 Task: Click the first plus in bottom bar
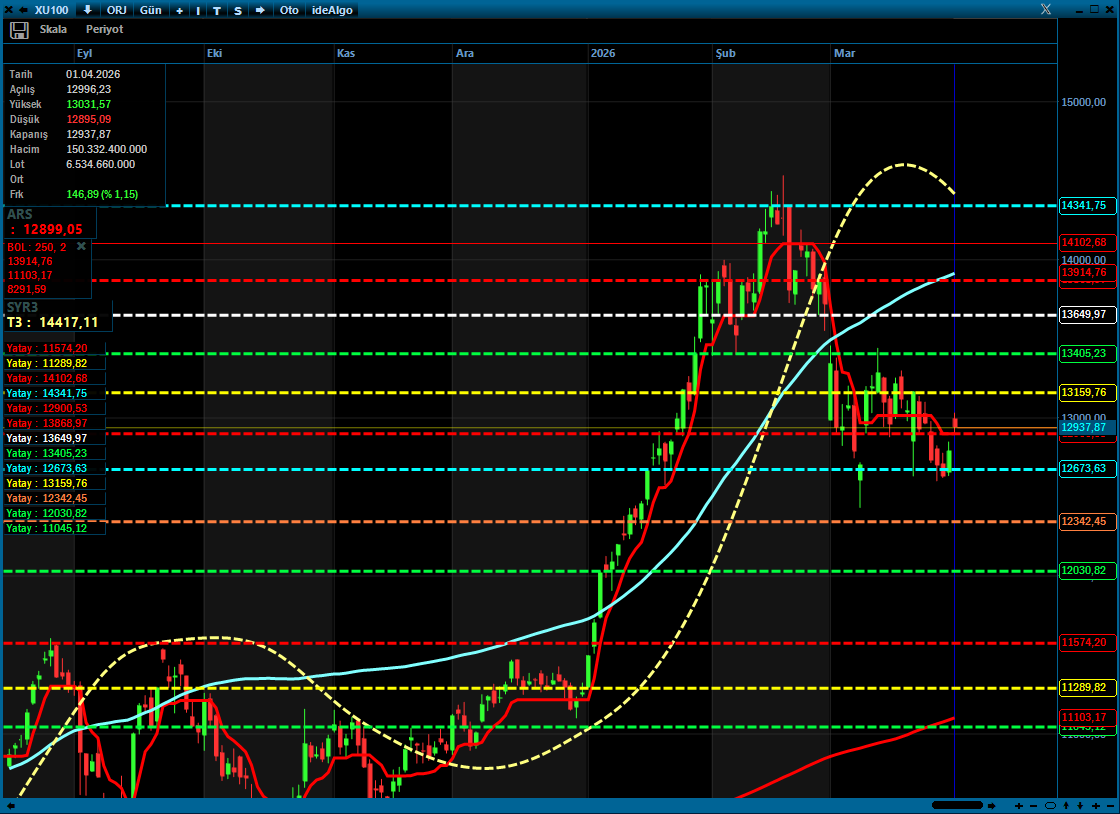(1019, 806)
